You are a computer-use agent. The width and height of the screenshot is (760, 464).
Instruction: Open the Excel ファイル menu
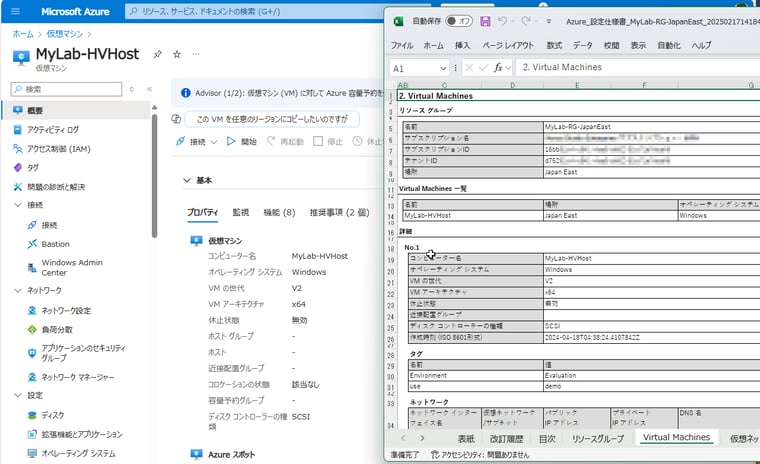pyautogui.click(x=402, y=46)
